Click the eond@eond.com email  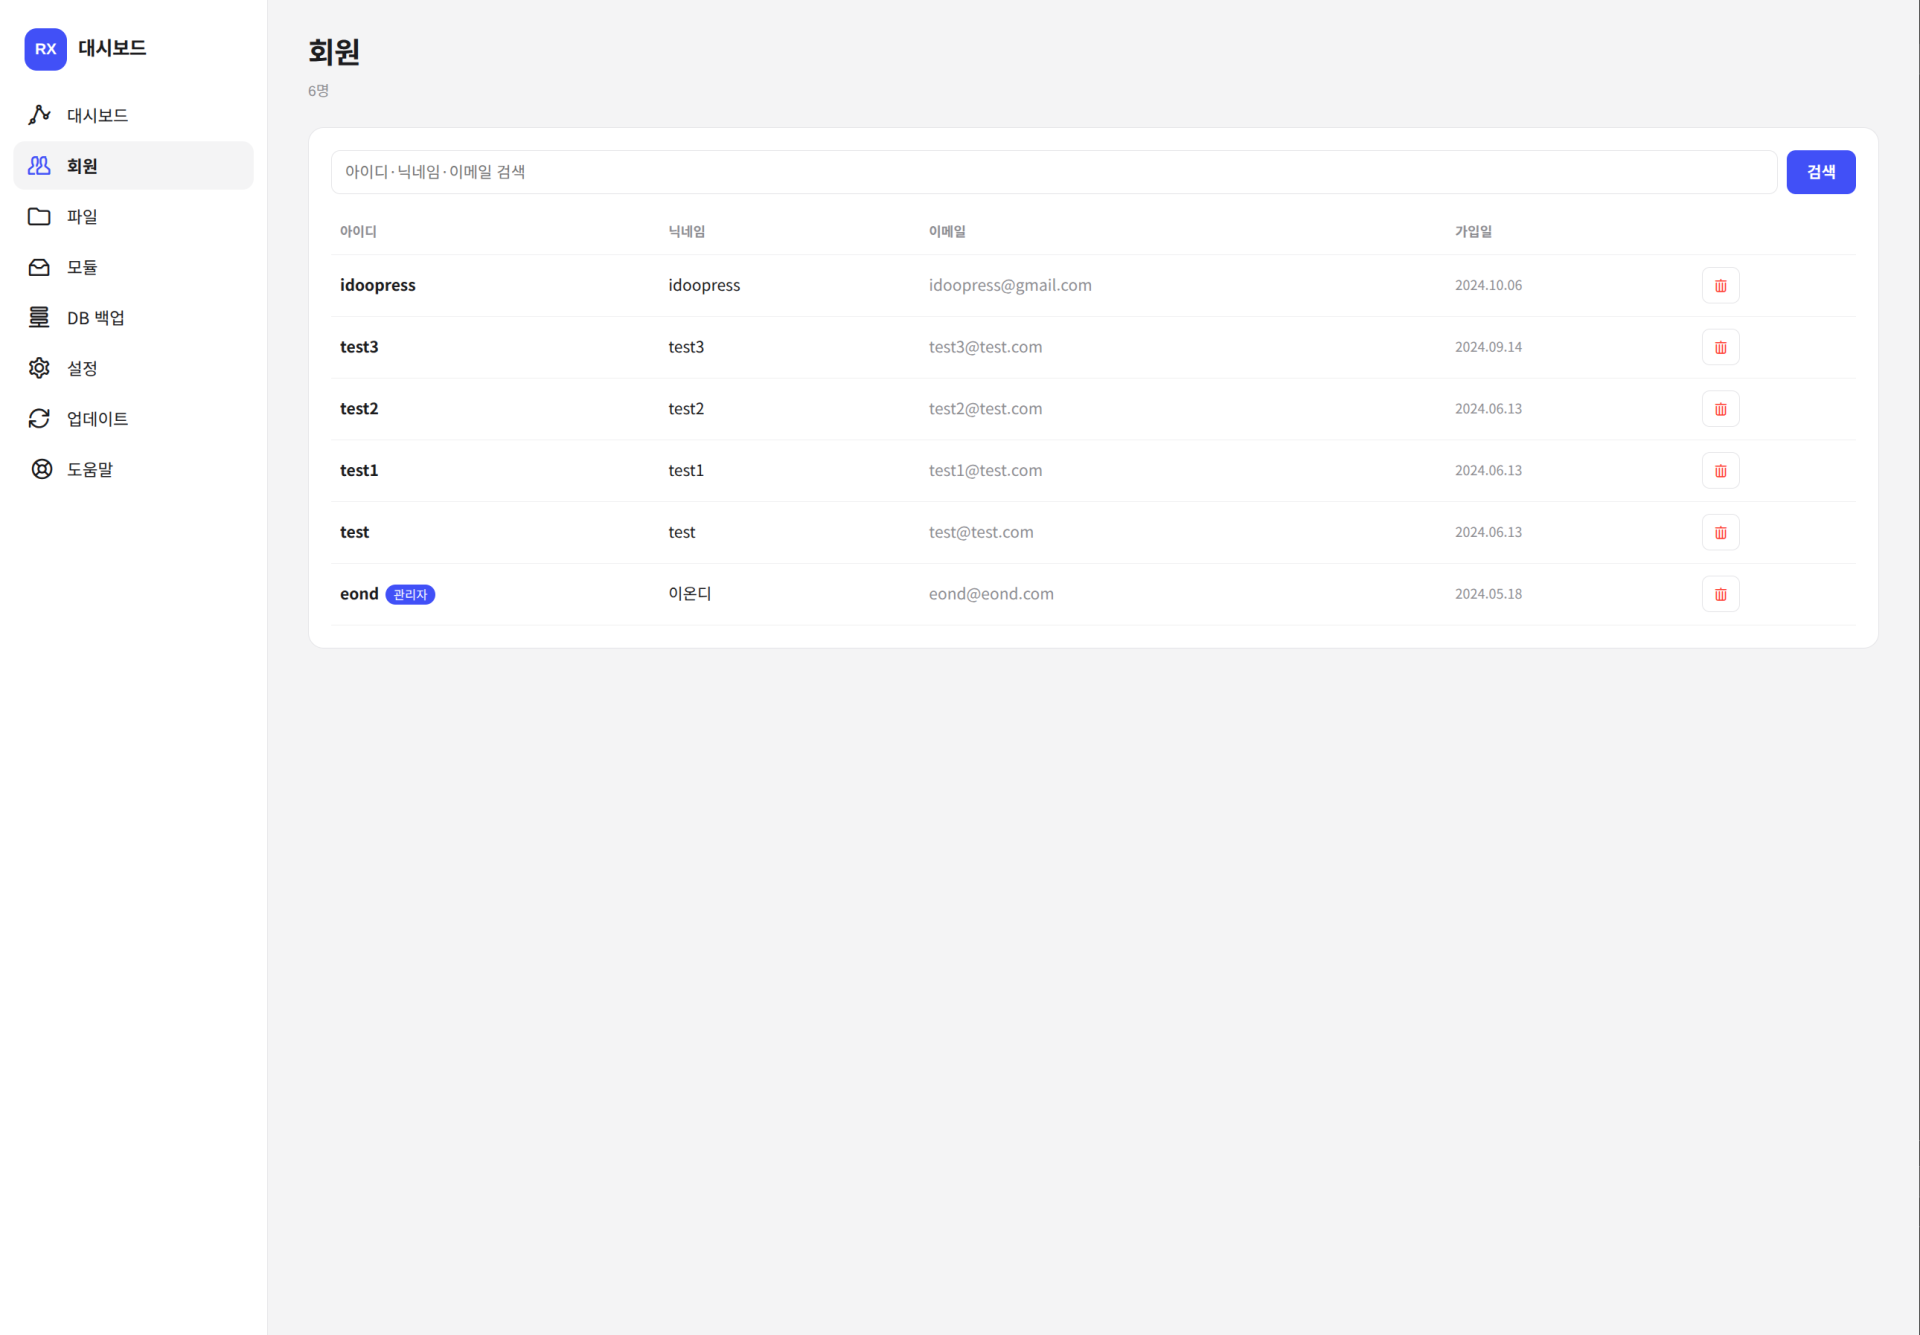tap(991, 594)
